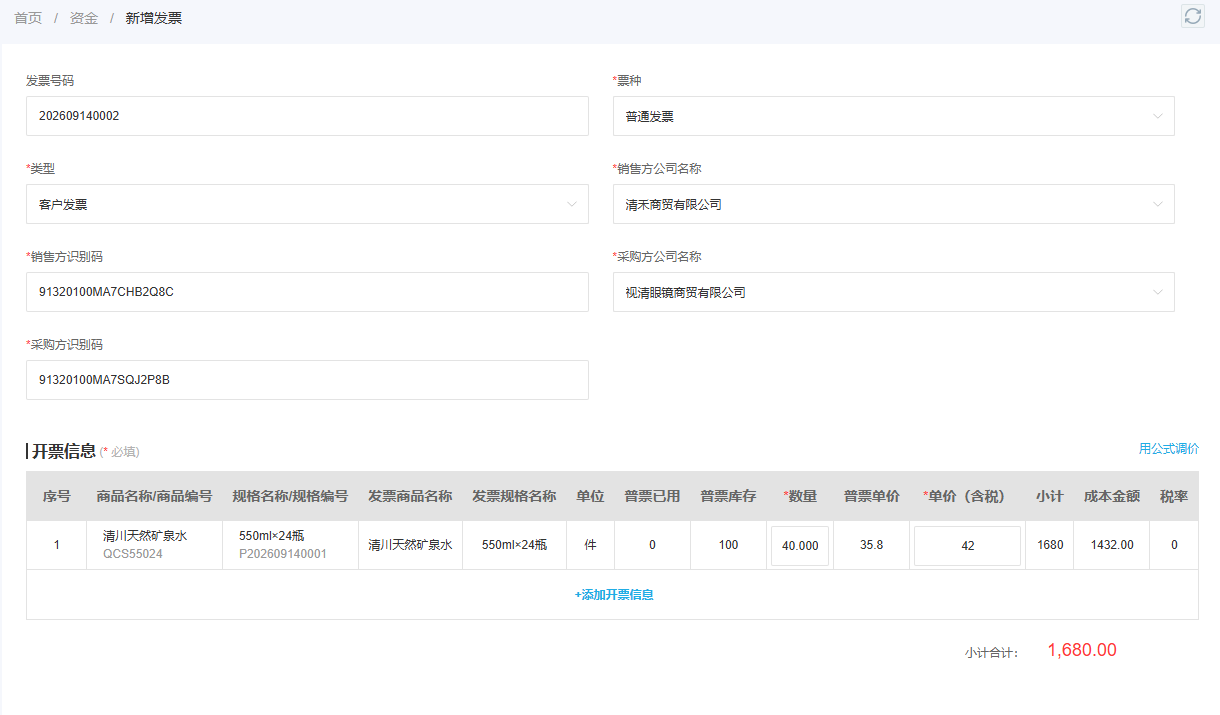Image resolution: width=1220 pixels, height=715 pixels.
Task: Open 销售方公司名称 dropdown with 清禾商贸有限公司
Action: tap(893, 204)
